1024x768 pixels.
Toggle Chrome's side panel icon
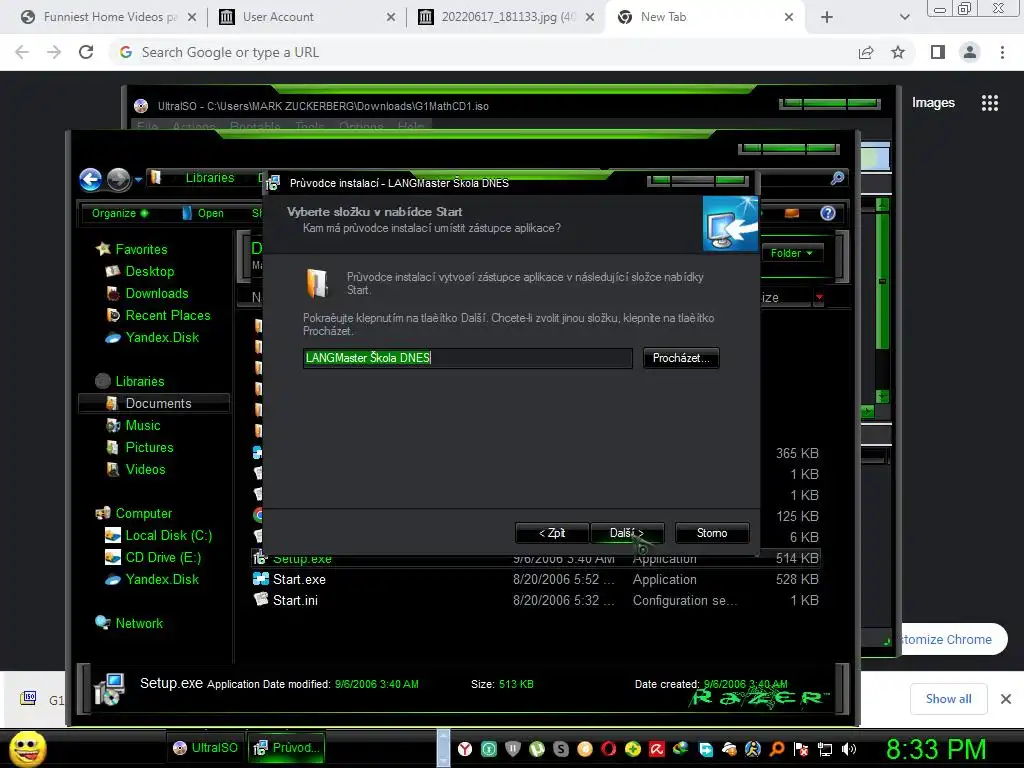tap(938, 52)
